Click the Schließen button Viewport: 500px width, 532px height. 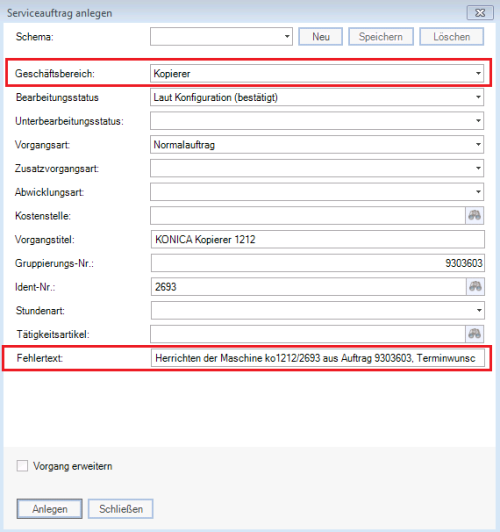click(121, 509)
